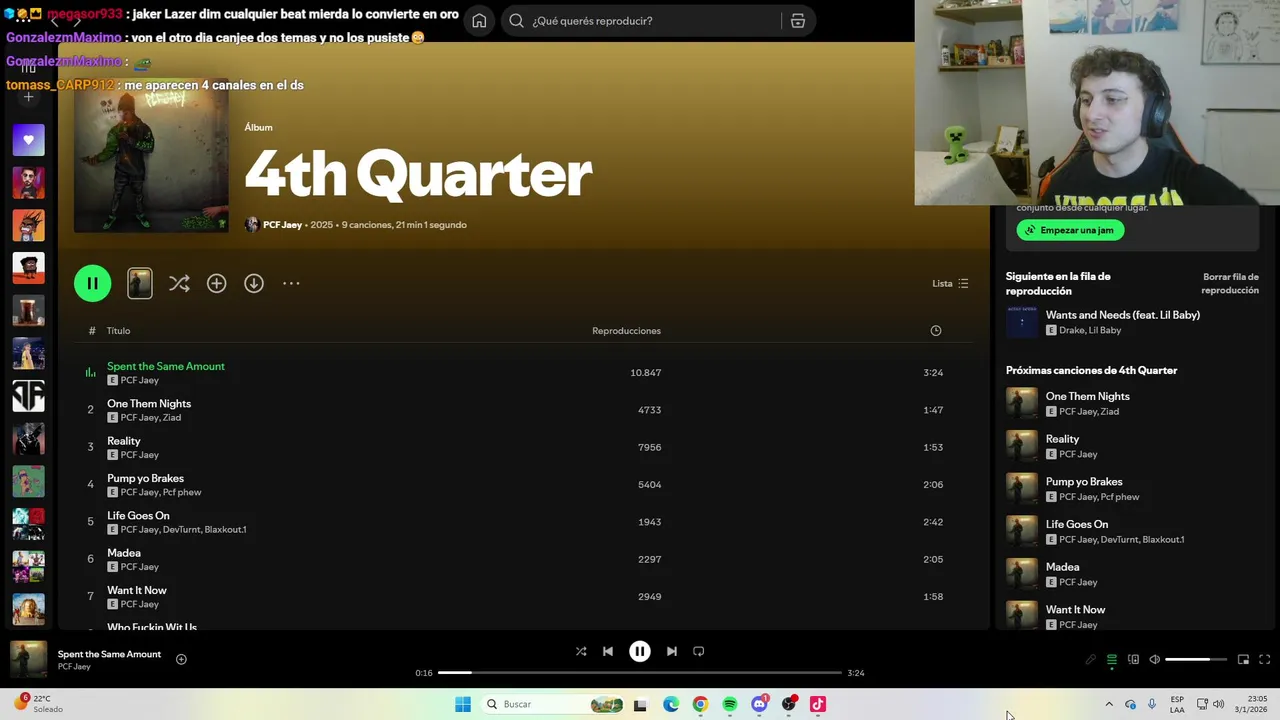1280x720 pixels.
Task: Select Reality in the queue panel
Action: point(1062,439)
